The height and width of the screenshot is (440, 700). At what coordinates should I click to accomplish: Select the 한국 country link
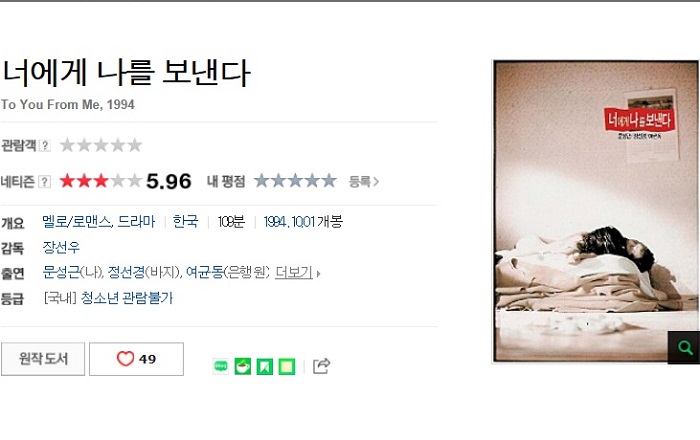[x=185, y=221]
